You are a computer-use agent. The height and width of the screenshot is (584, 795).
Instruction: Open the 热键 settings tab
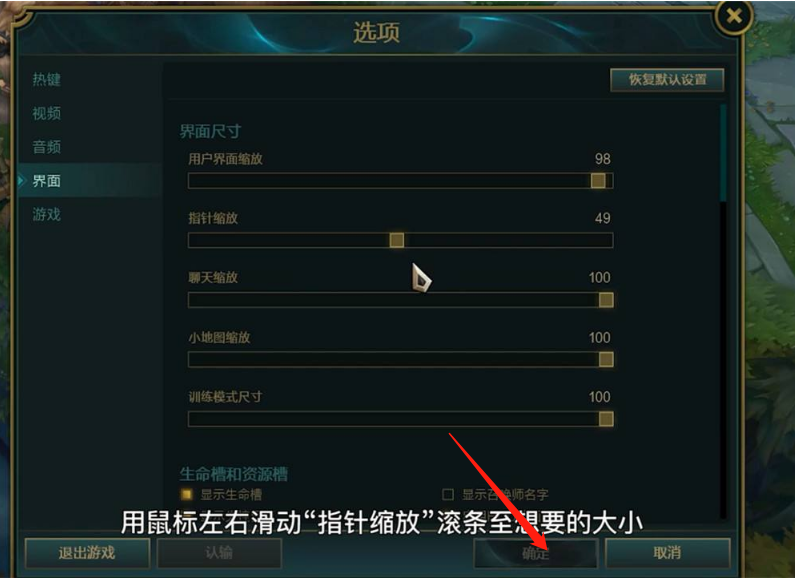point(47,80)
